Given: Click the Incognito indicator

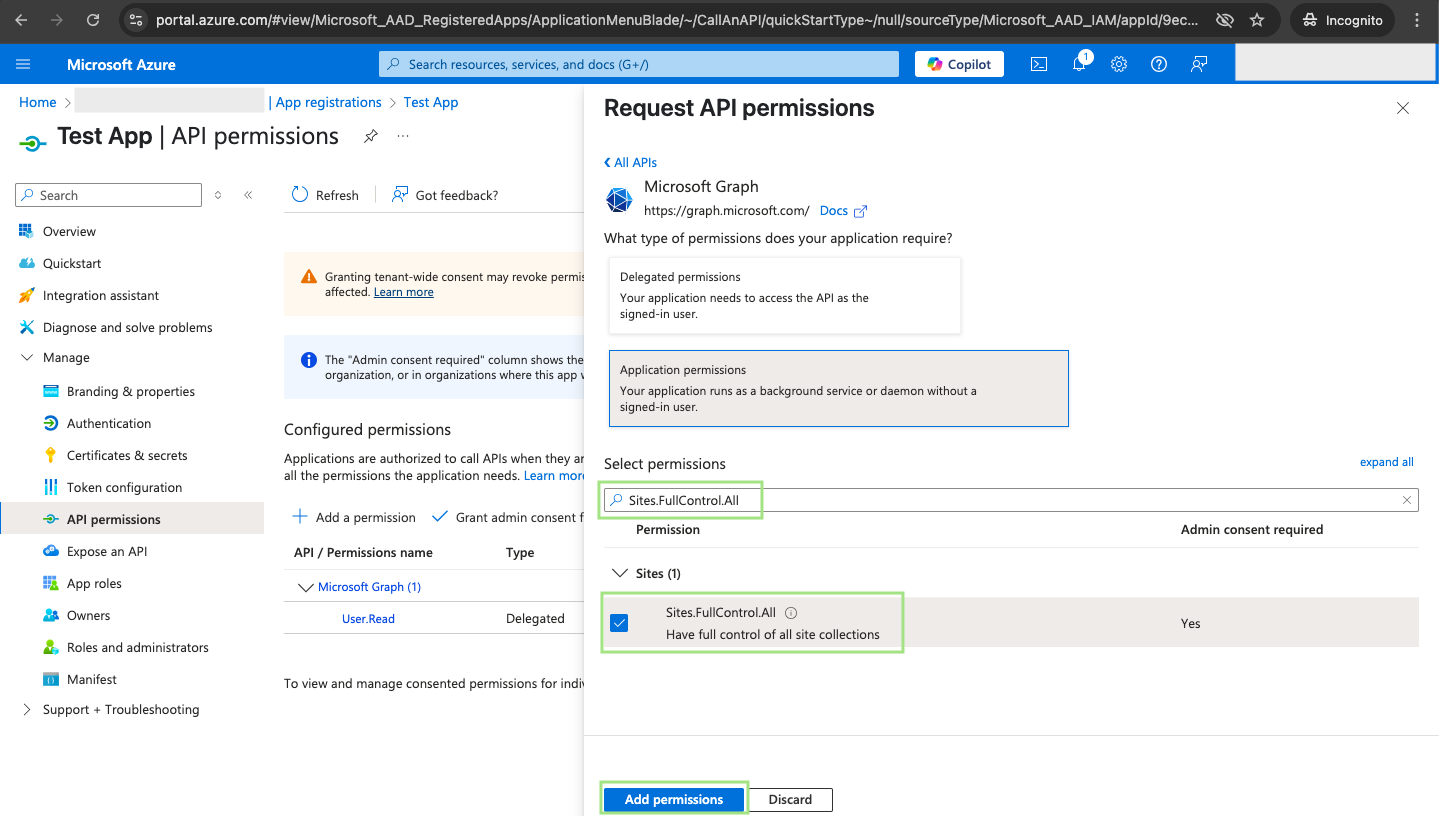Looking at the screenshot, I should click(1343, 20).
